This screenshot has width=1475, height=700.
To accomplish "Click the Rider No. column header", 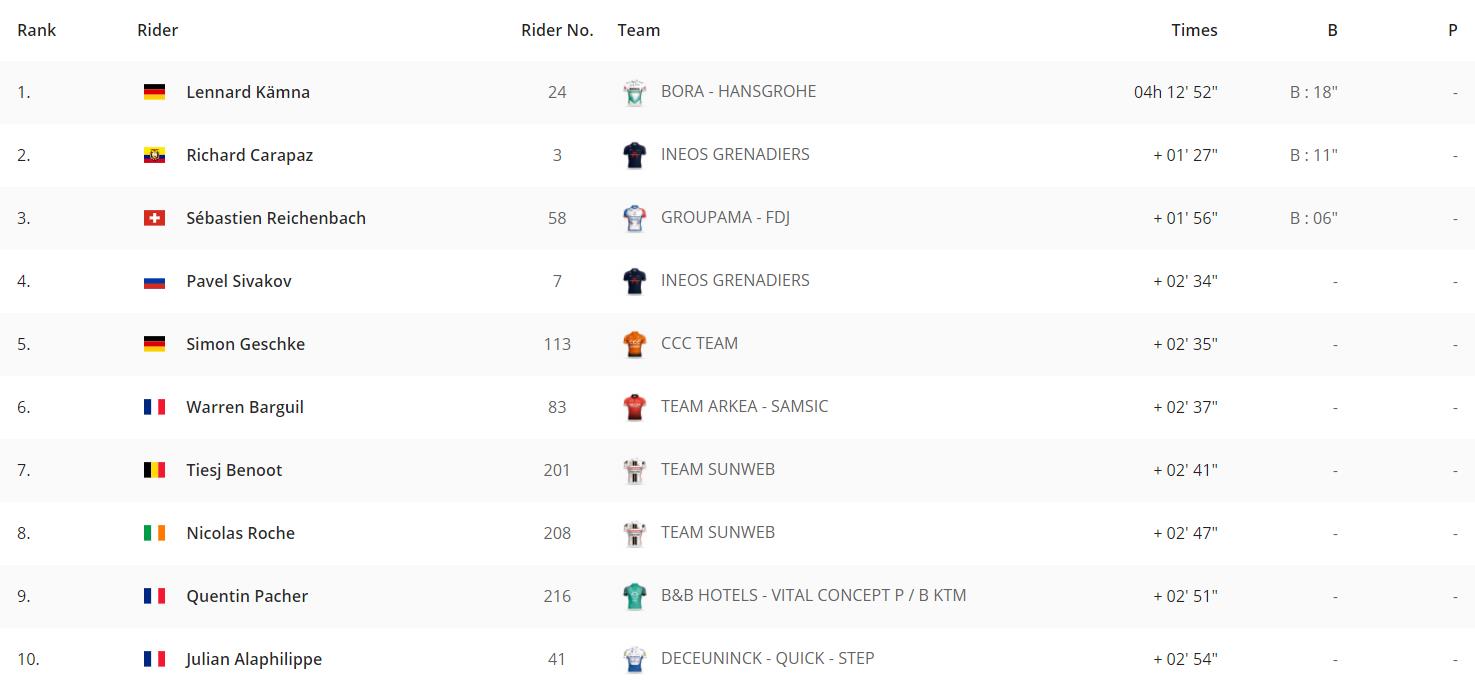I will tap(557, 30).
